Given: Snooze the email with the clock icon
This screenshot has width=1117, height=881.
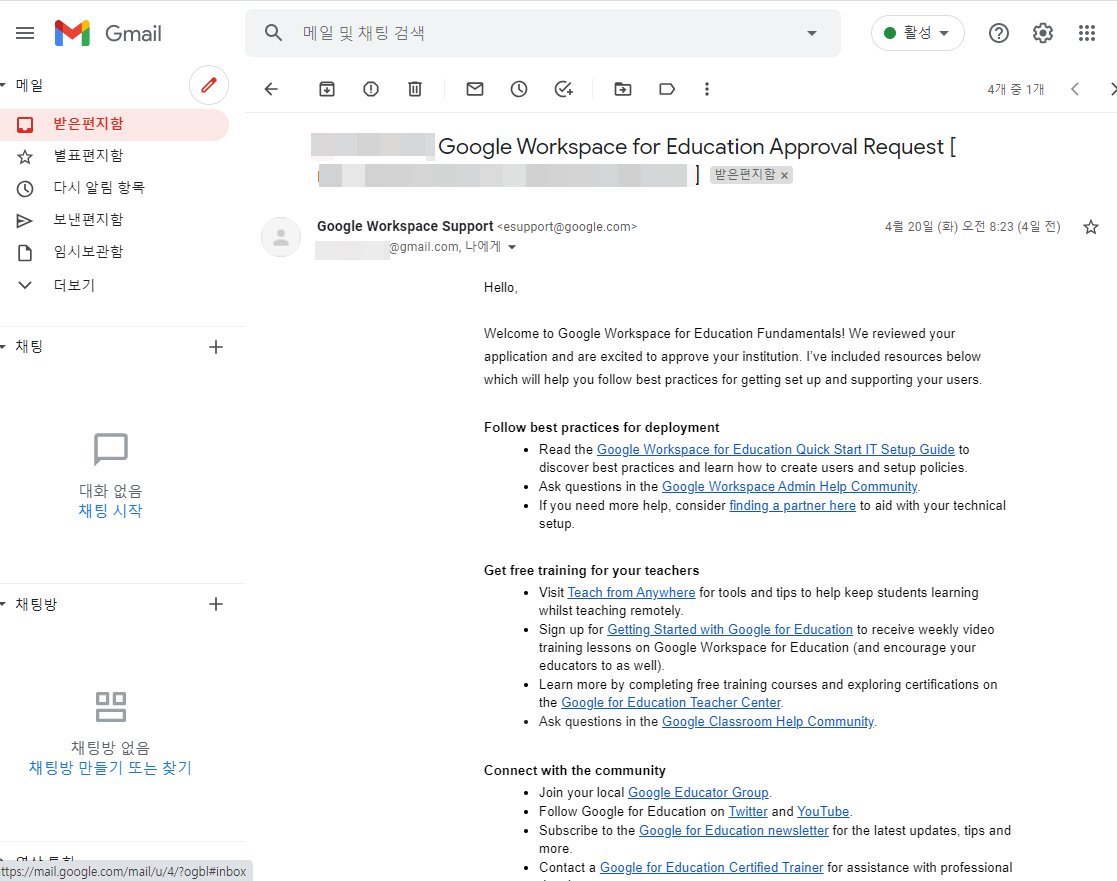Looking at the screenshot, I should point(519,89).
